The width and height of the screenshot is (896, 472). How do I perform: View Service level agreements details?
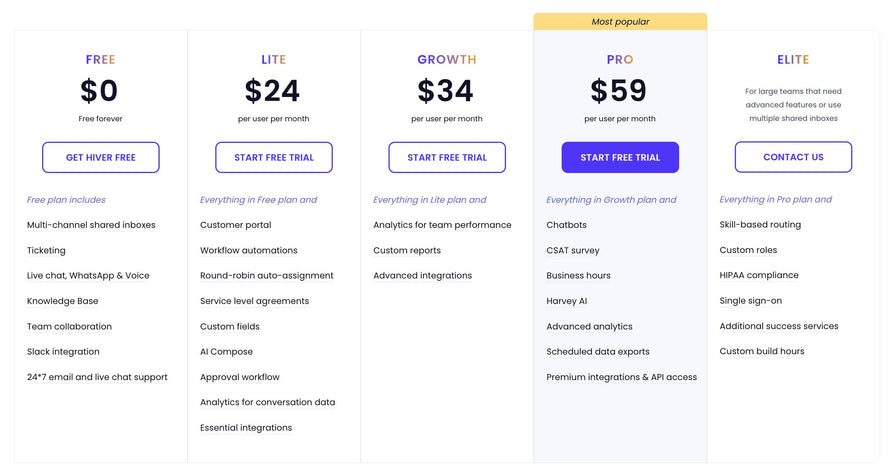254,301
